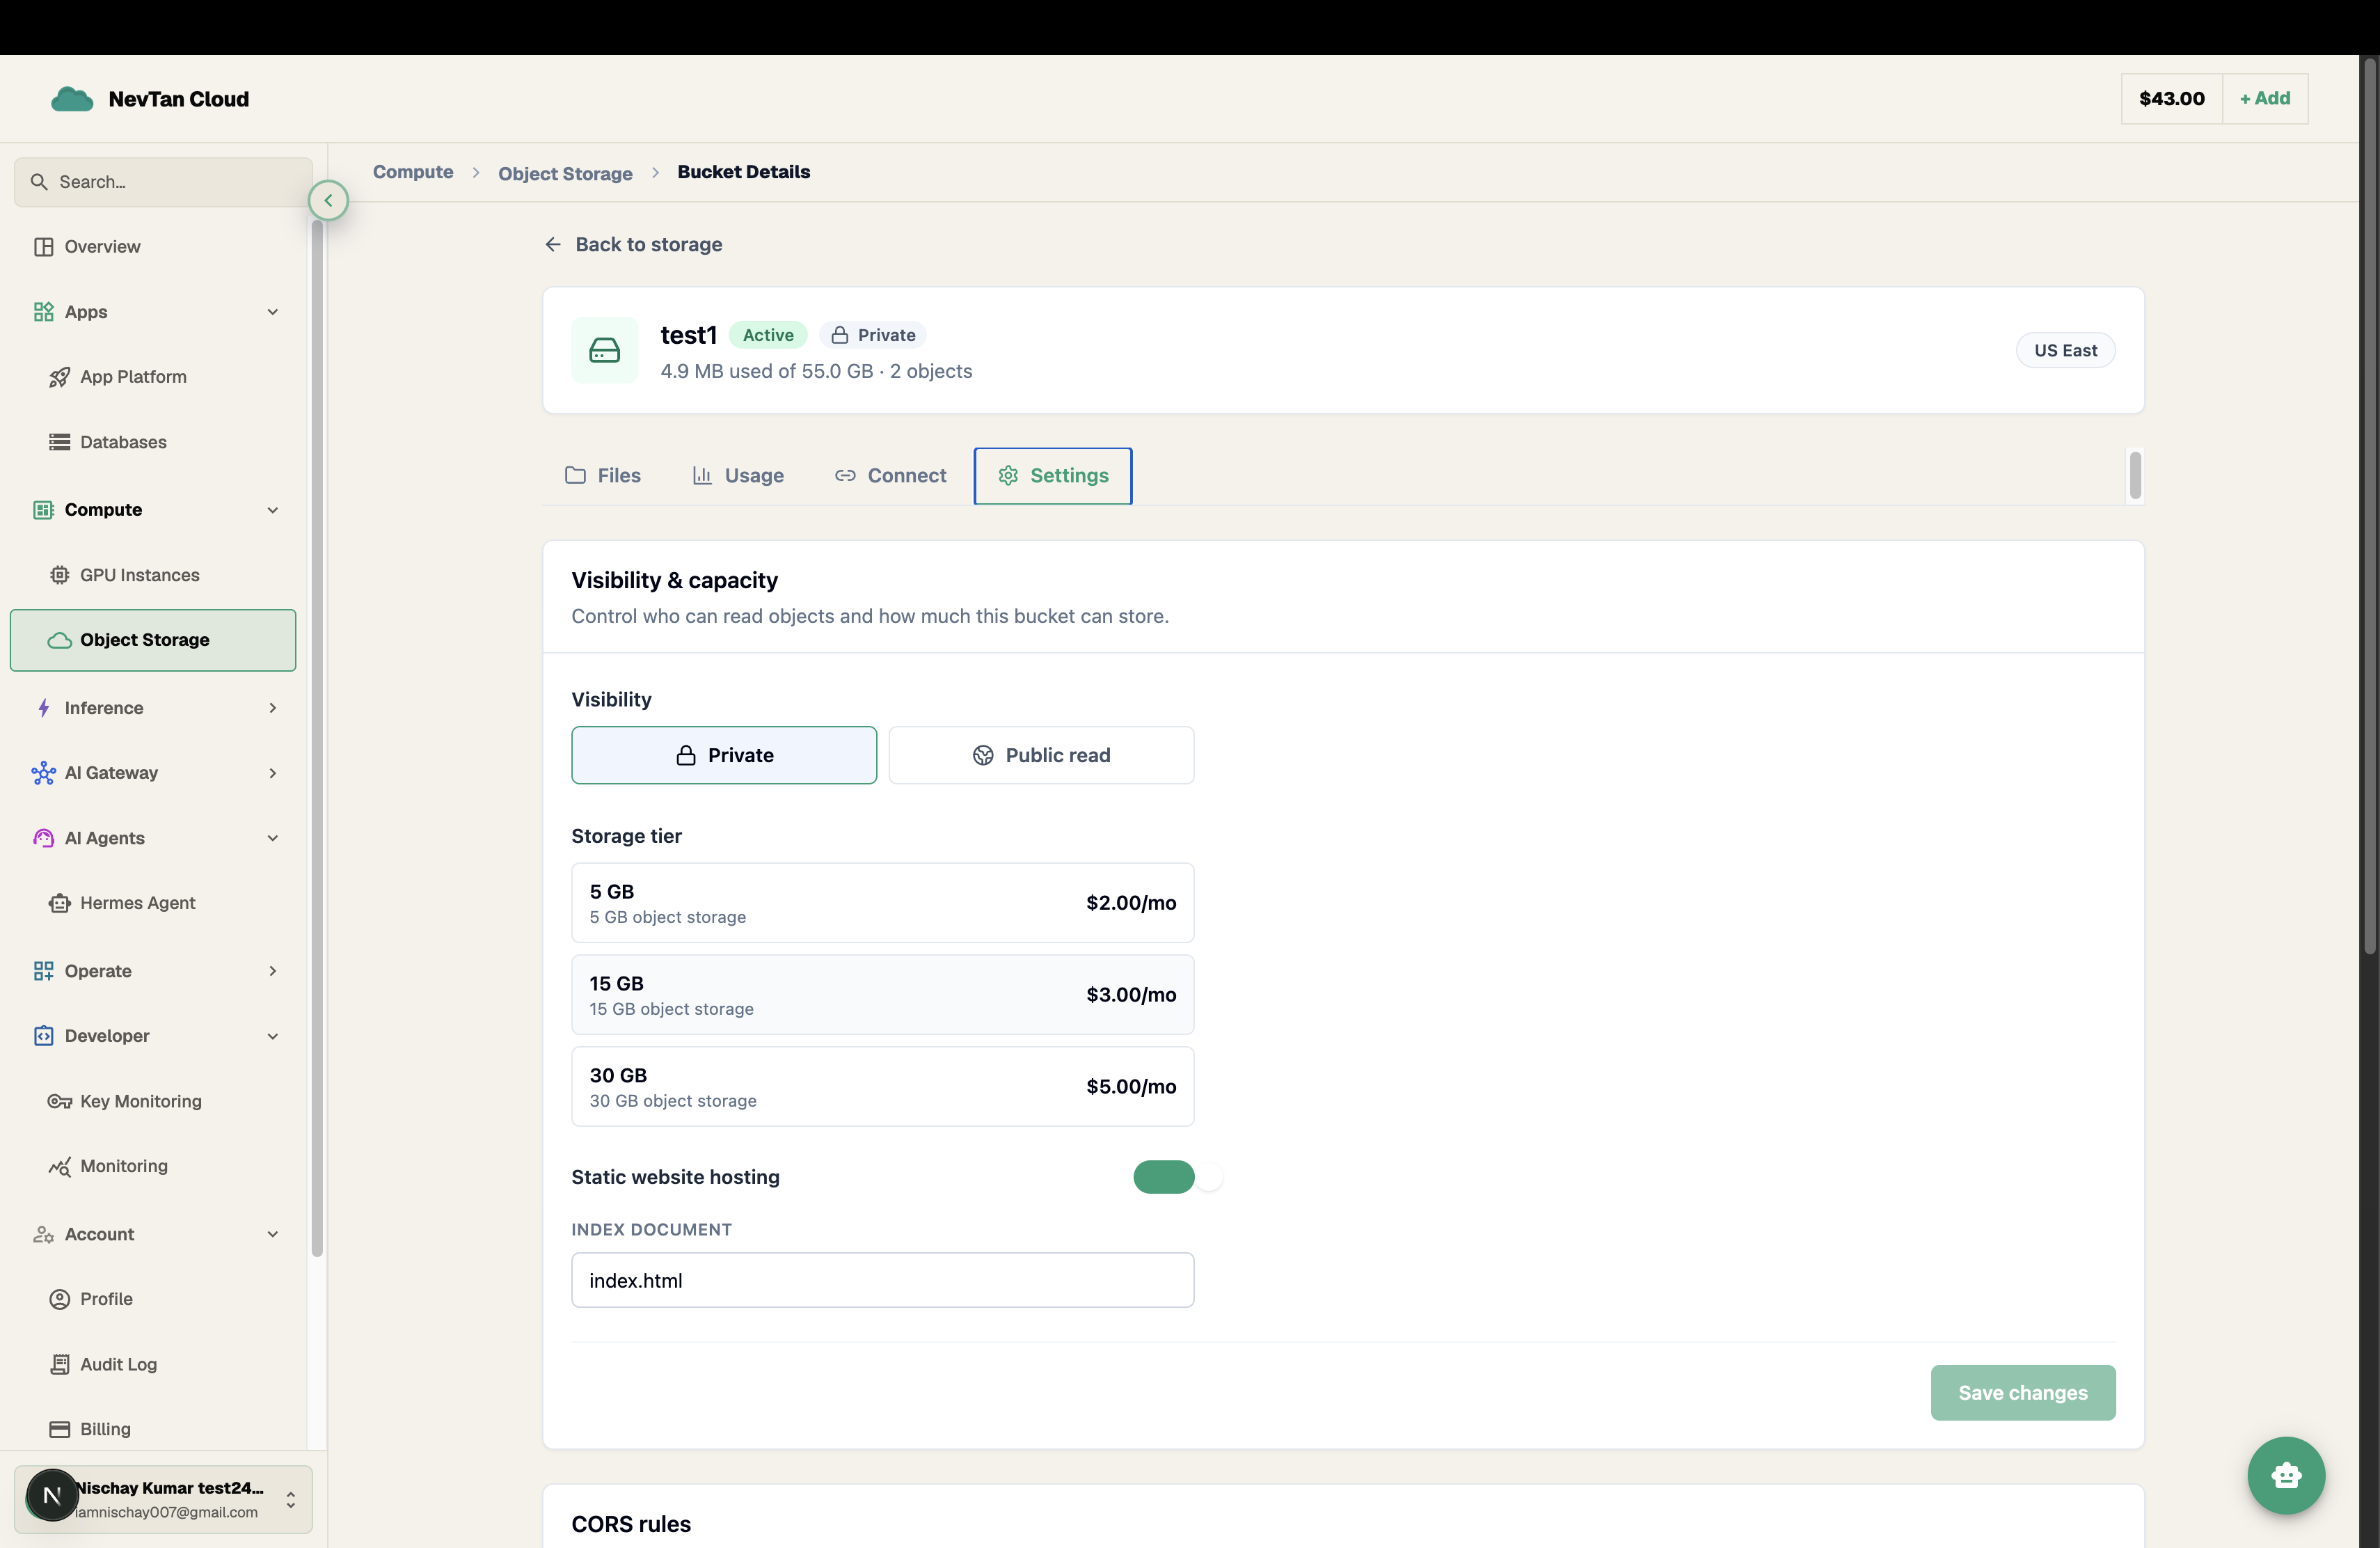Open App Platform via its rocket icon
Viewport: 2380px width, 1548px height.
pyautogui.click(x=59, y=377)
